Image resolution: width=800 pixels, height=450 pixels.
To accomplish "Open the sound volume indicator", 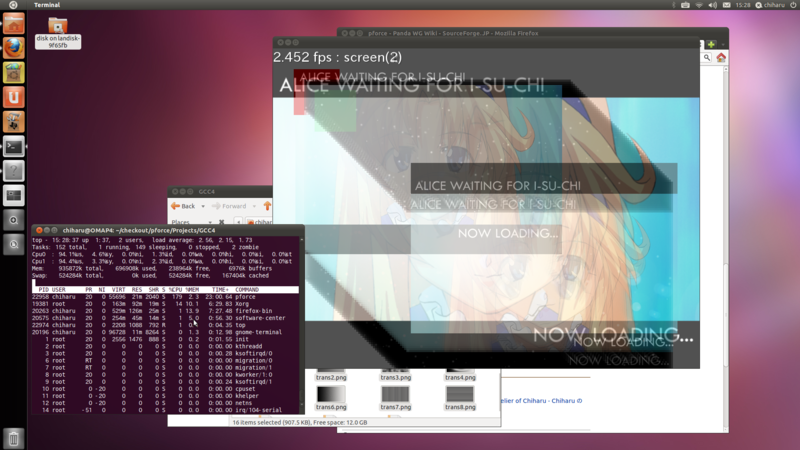I will [713, 5].
